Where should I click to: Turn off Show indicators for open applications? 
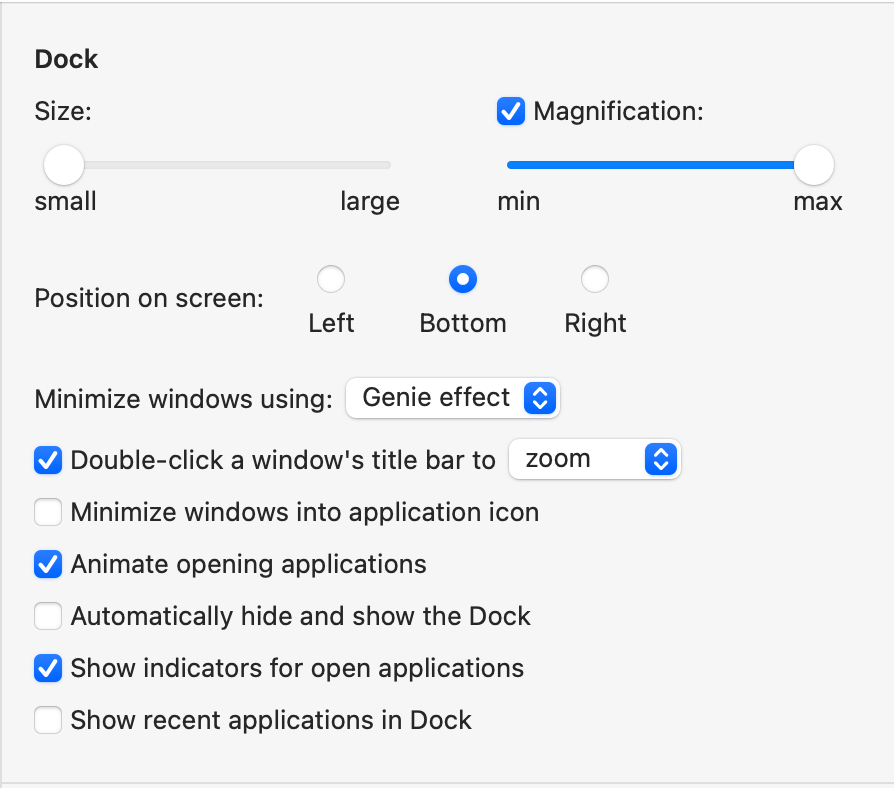pos(48,668)
